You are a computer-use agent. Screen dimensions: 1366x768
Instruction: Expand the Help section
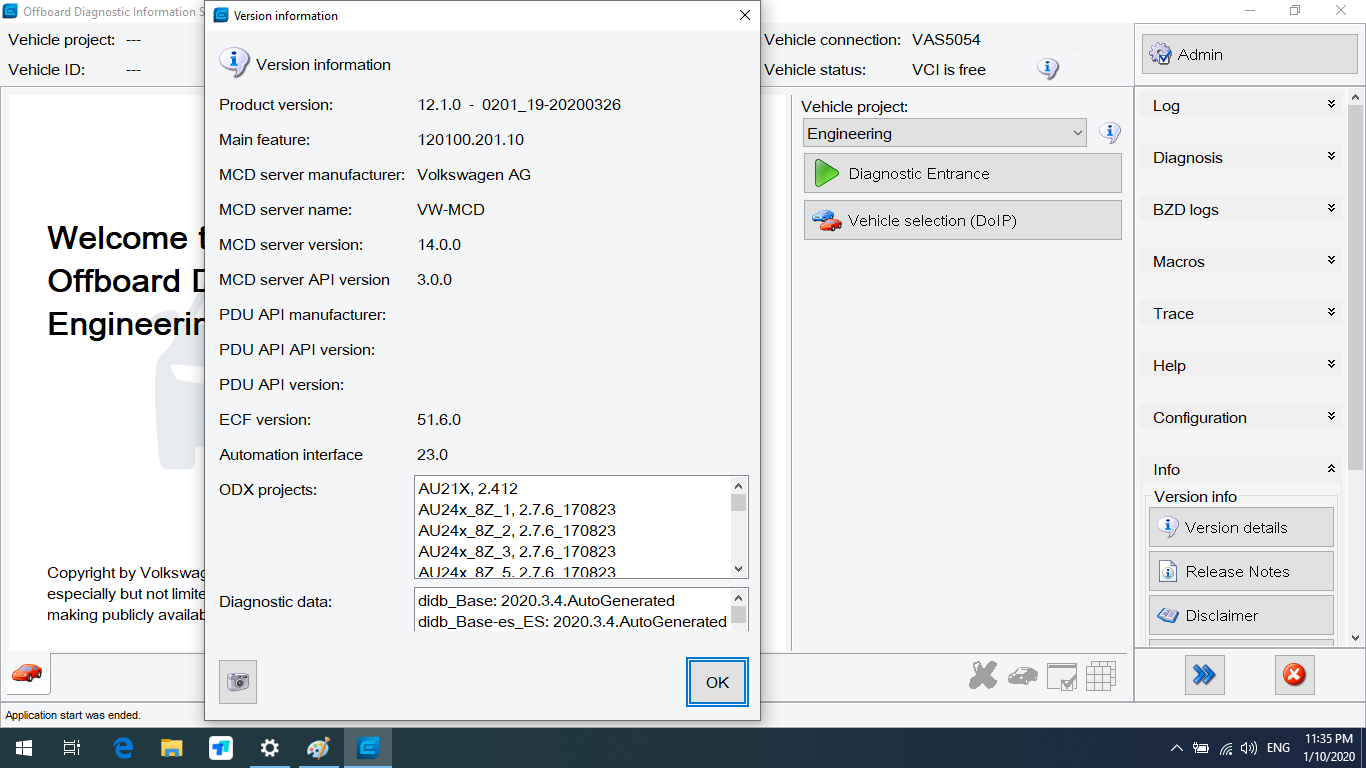pos(1243,365)
